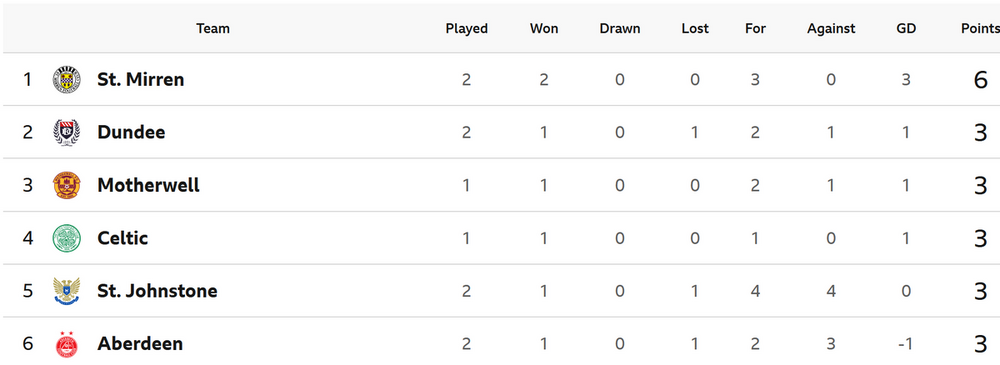The height and width of the screenshot is (365, 1000).
Task: Click the Team column header
Action: coord(213,29)
